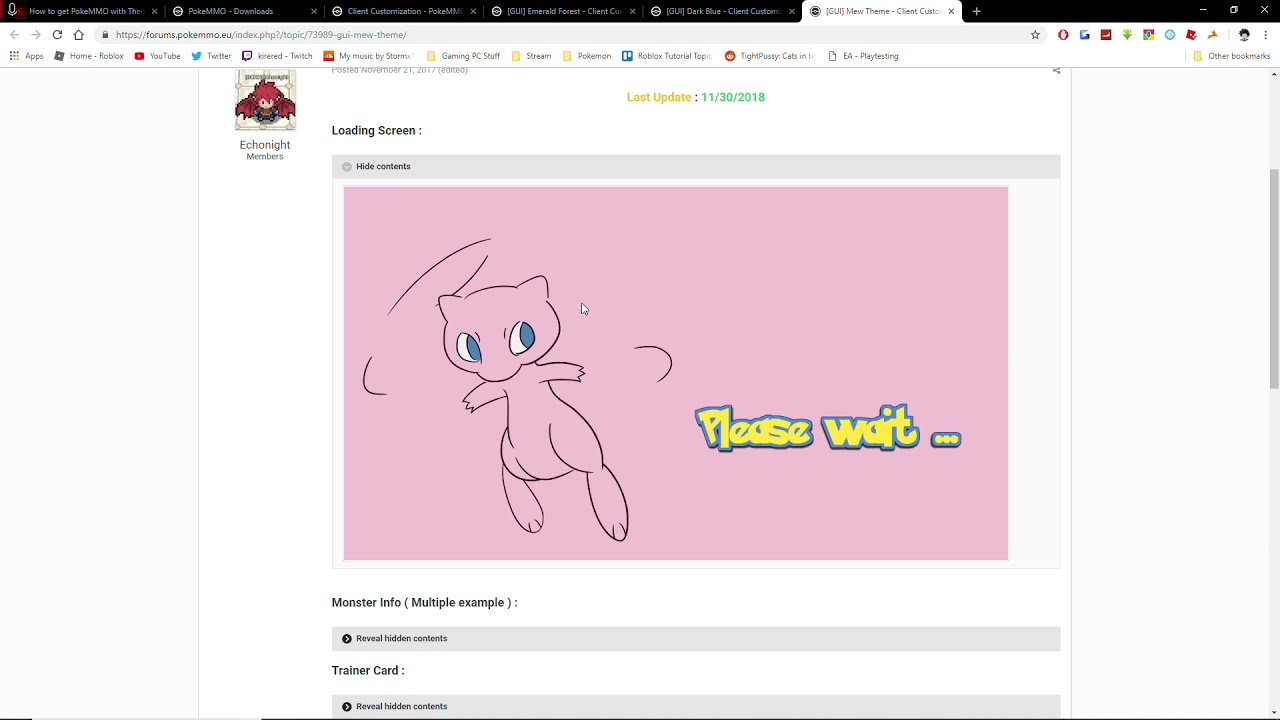Click the Monster Info heading text
The image size is (1280, 720).
click(x=424, y=603)
